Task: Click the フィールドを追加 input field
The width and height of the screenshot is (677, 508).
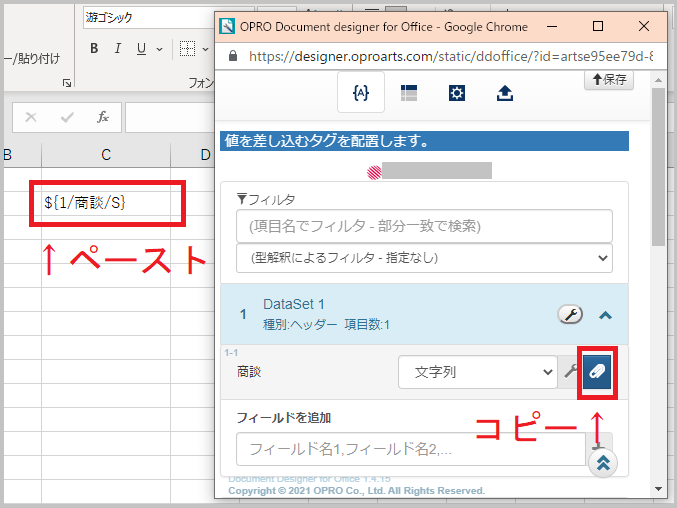Action: coord(411,449)
